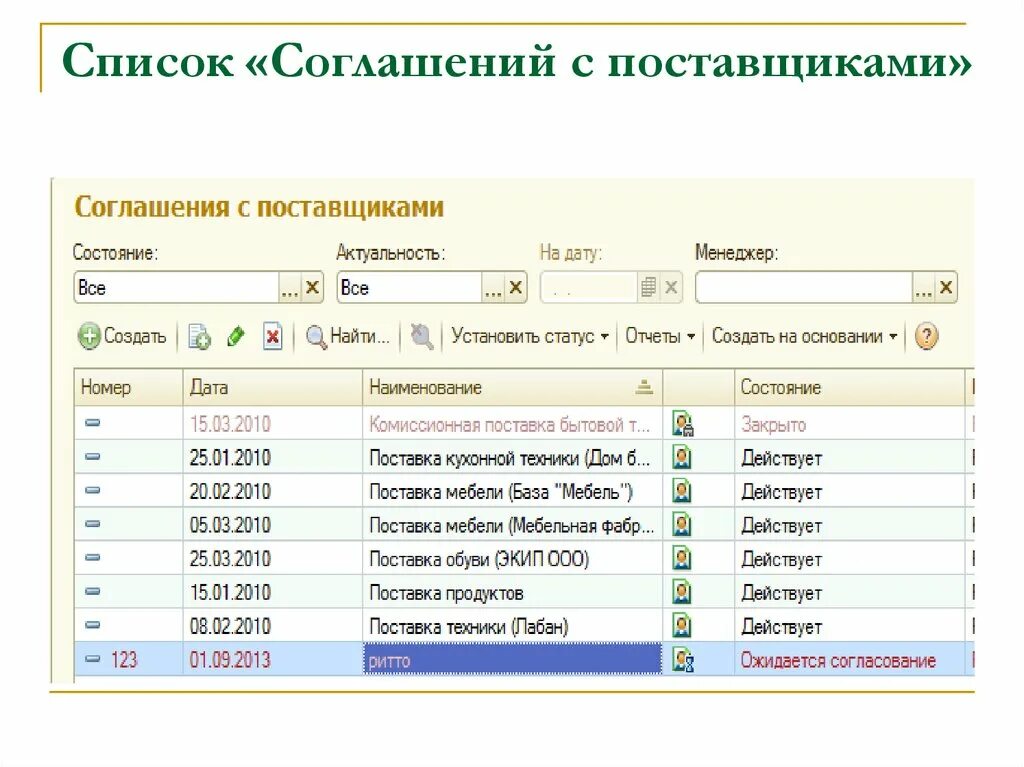
Task: Click inside the Менеджер input field
Action: tap(804, 287)
